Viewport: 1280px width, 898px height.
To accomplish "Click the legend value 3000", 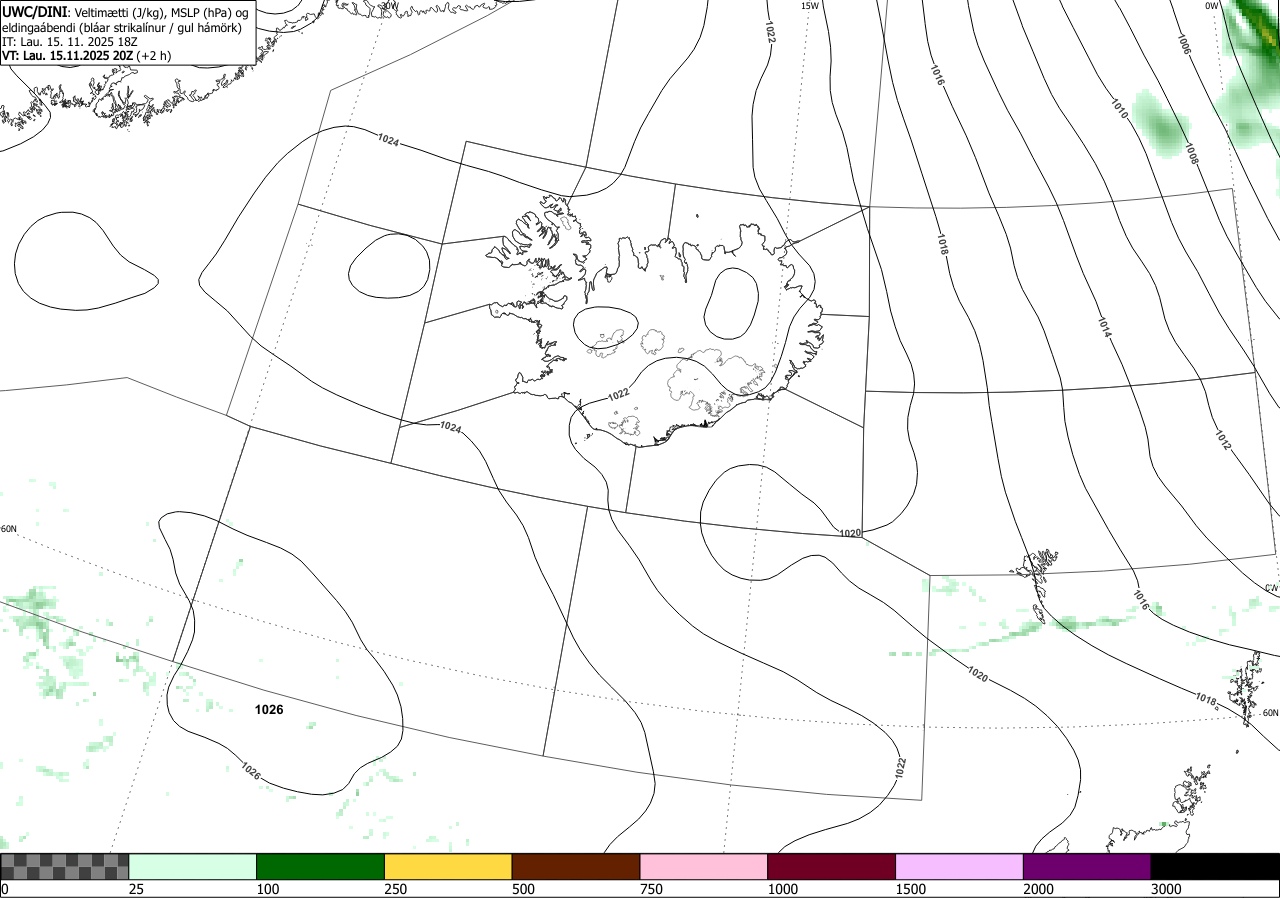I will point(1166,889).
